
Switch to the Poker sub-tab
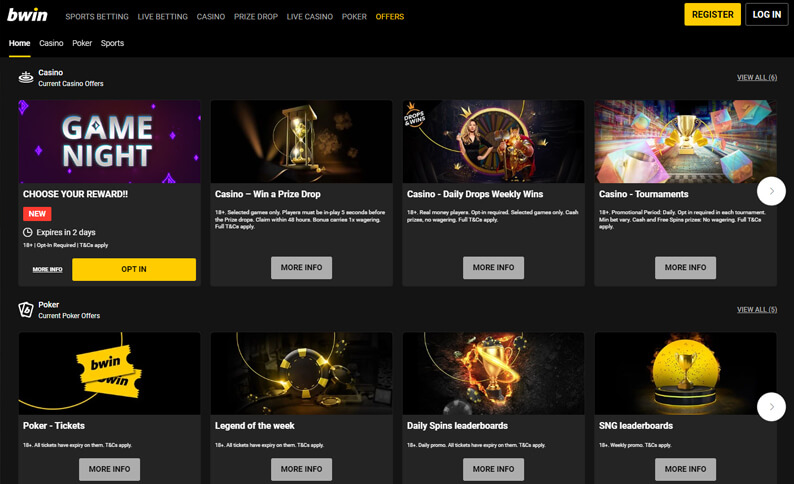[x=82, y=44]
